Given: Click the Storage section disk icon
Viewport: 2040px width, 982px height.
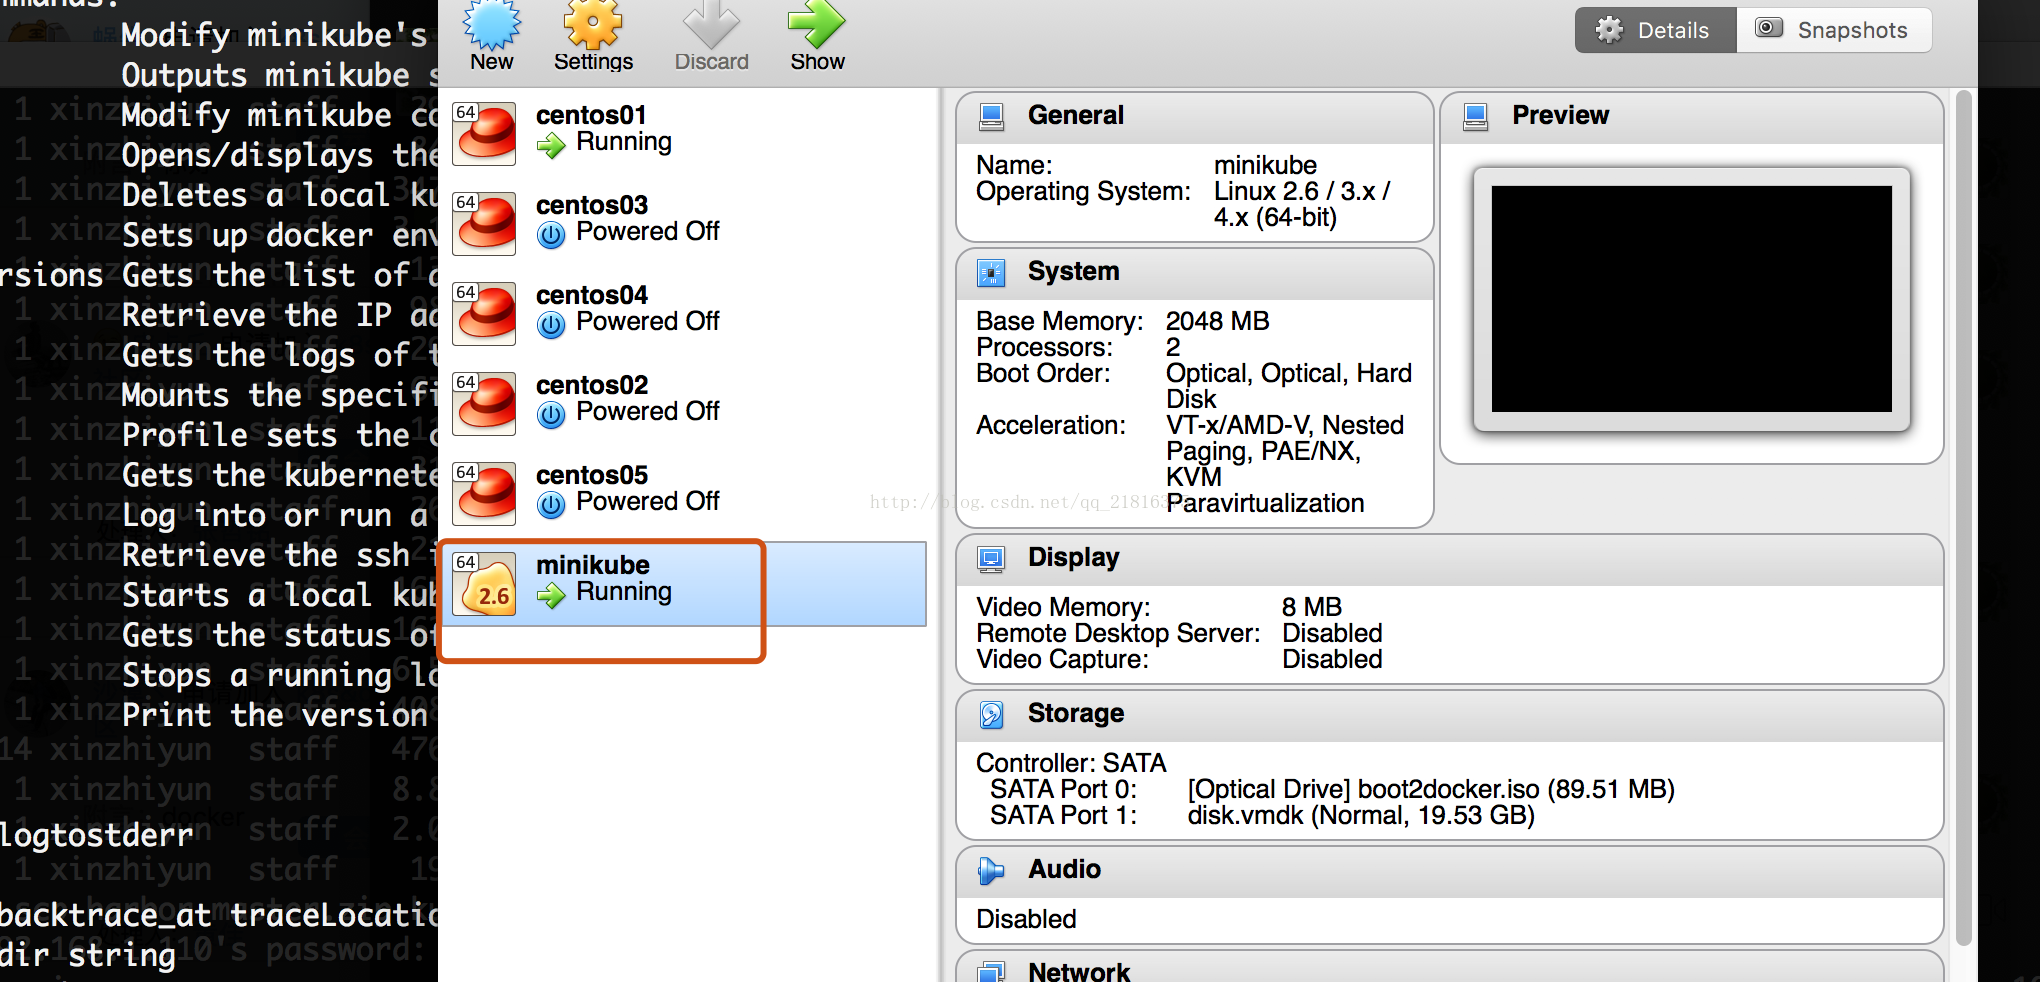Looking at the screenshot, I should pos(991,715).
